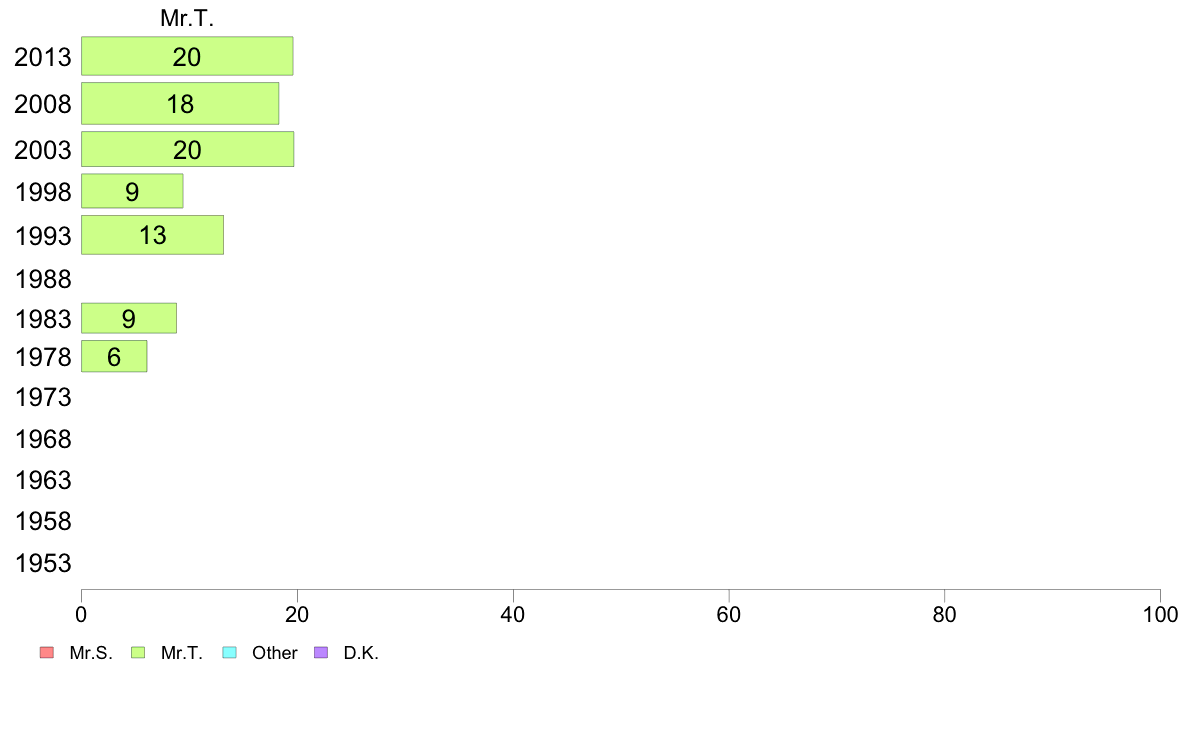Click the 40 tick on x-axis

[x=513, y=614]
